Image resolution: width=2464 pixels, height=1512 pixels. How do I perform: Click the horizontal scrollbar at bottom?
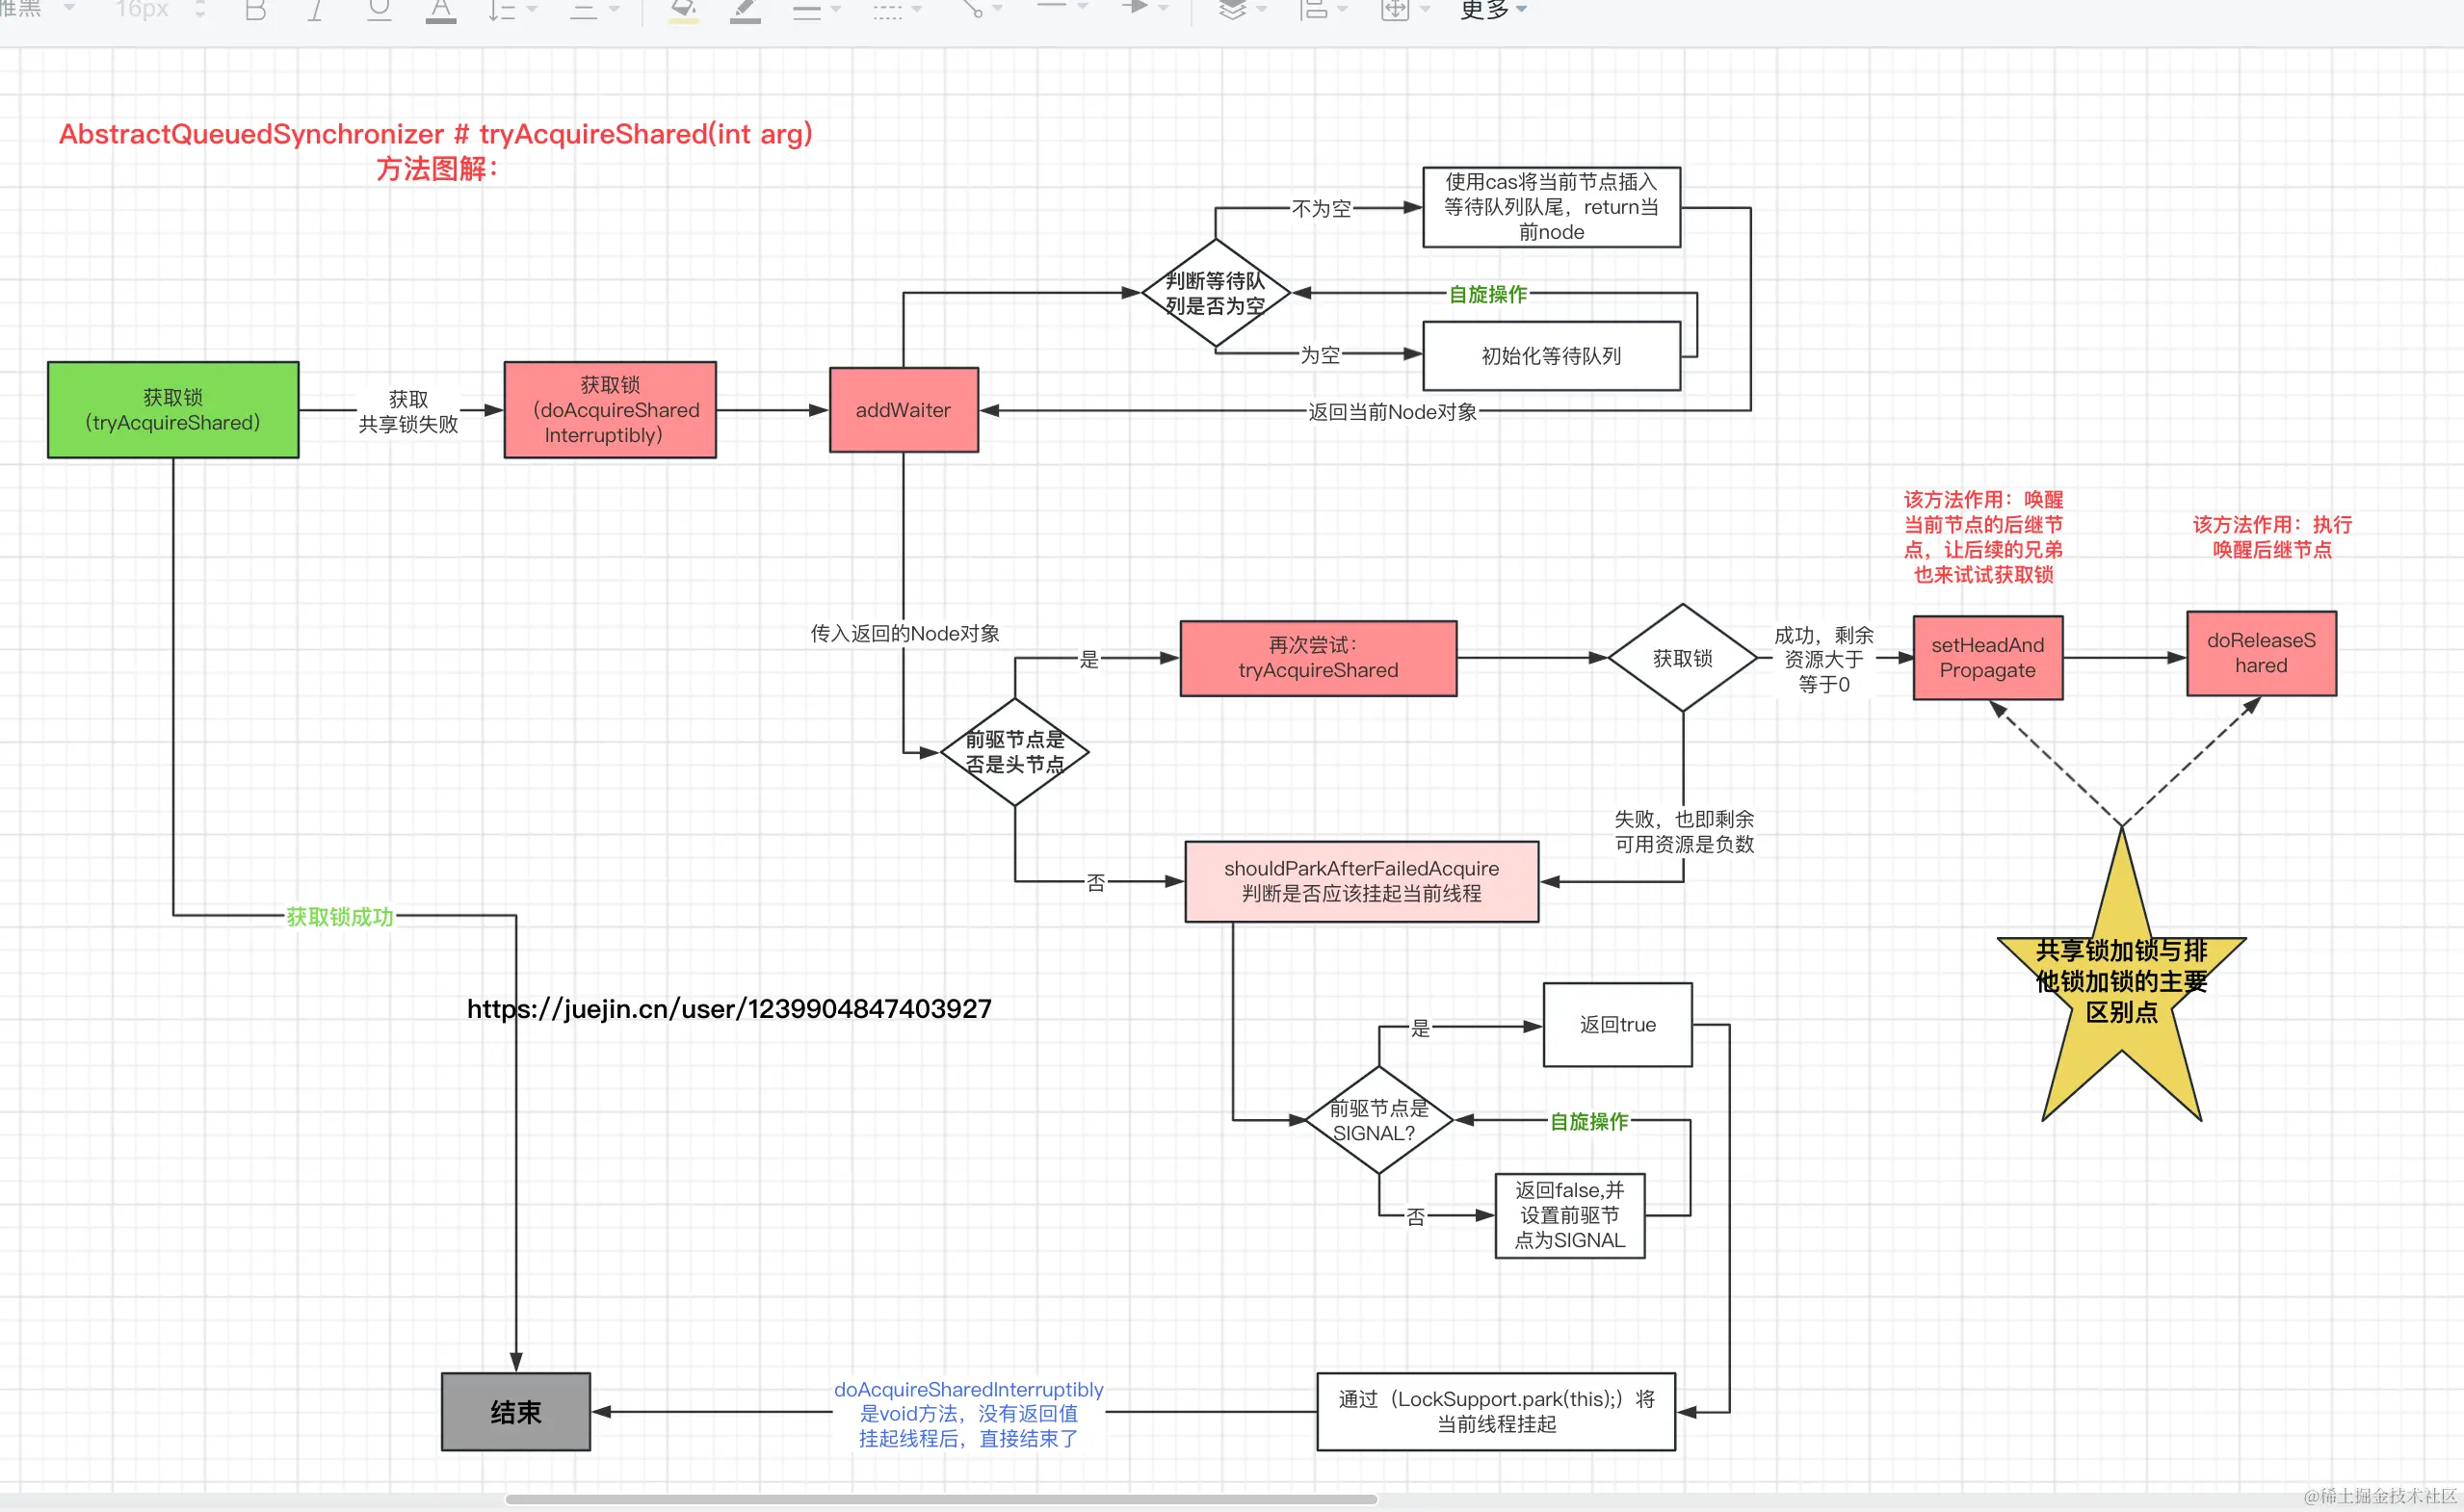coord(940,1499)
